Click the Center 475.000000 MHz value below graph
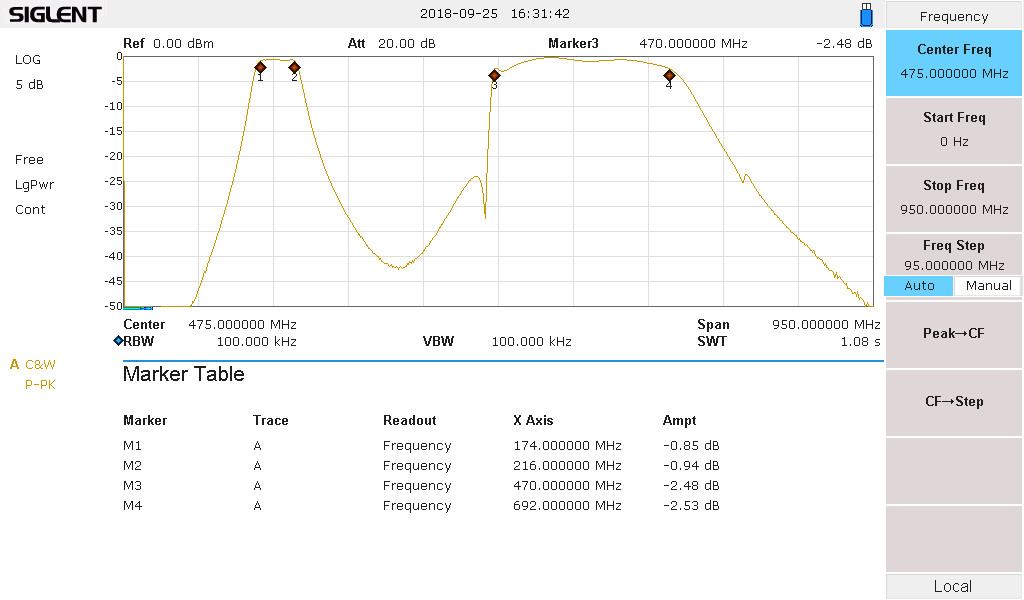1024x600 pixels. [242, 324]
